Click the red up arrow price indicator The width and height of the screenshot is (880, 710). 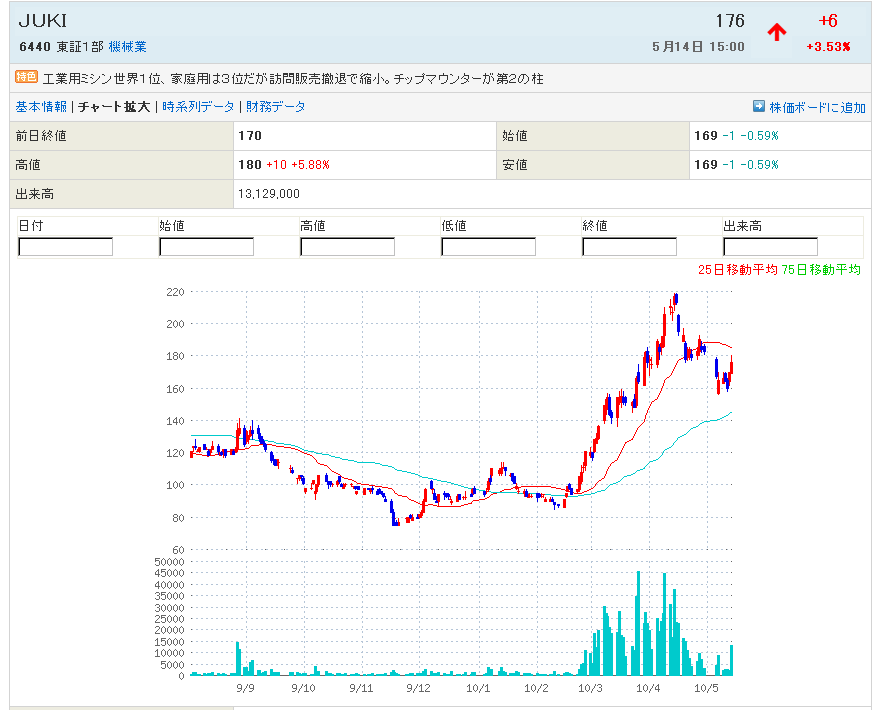777,31
